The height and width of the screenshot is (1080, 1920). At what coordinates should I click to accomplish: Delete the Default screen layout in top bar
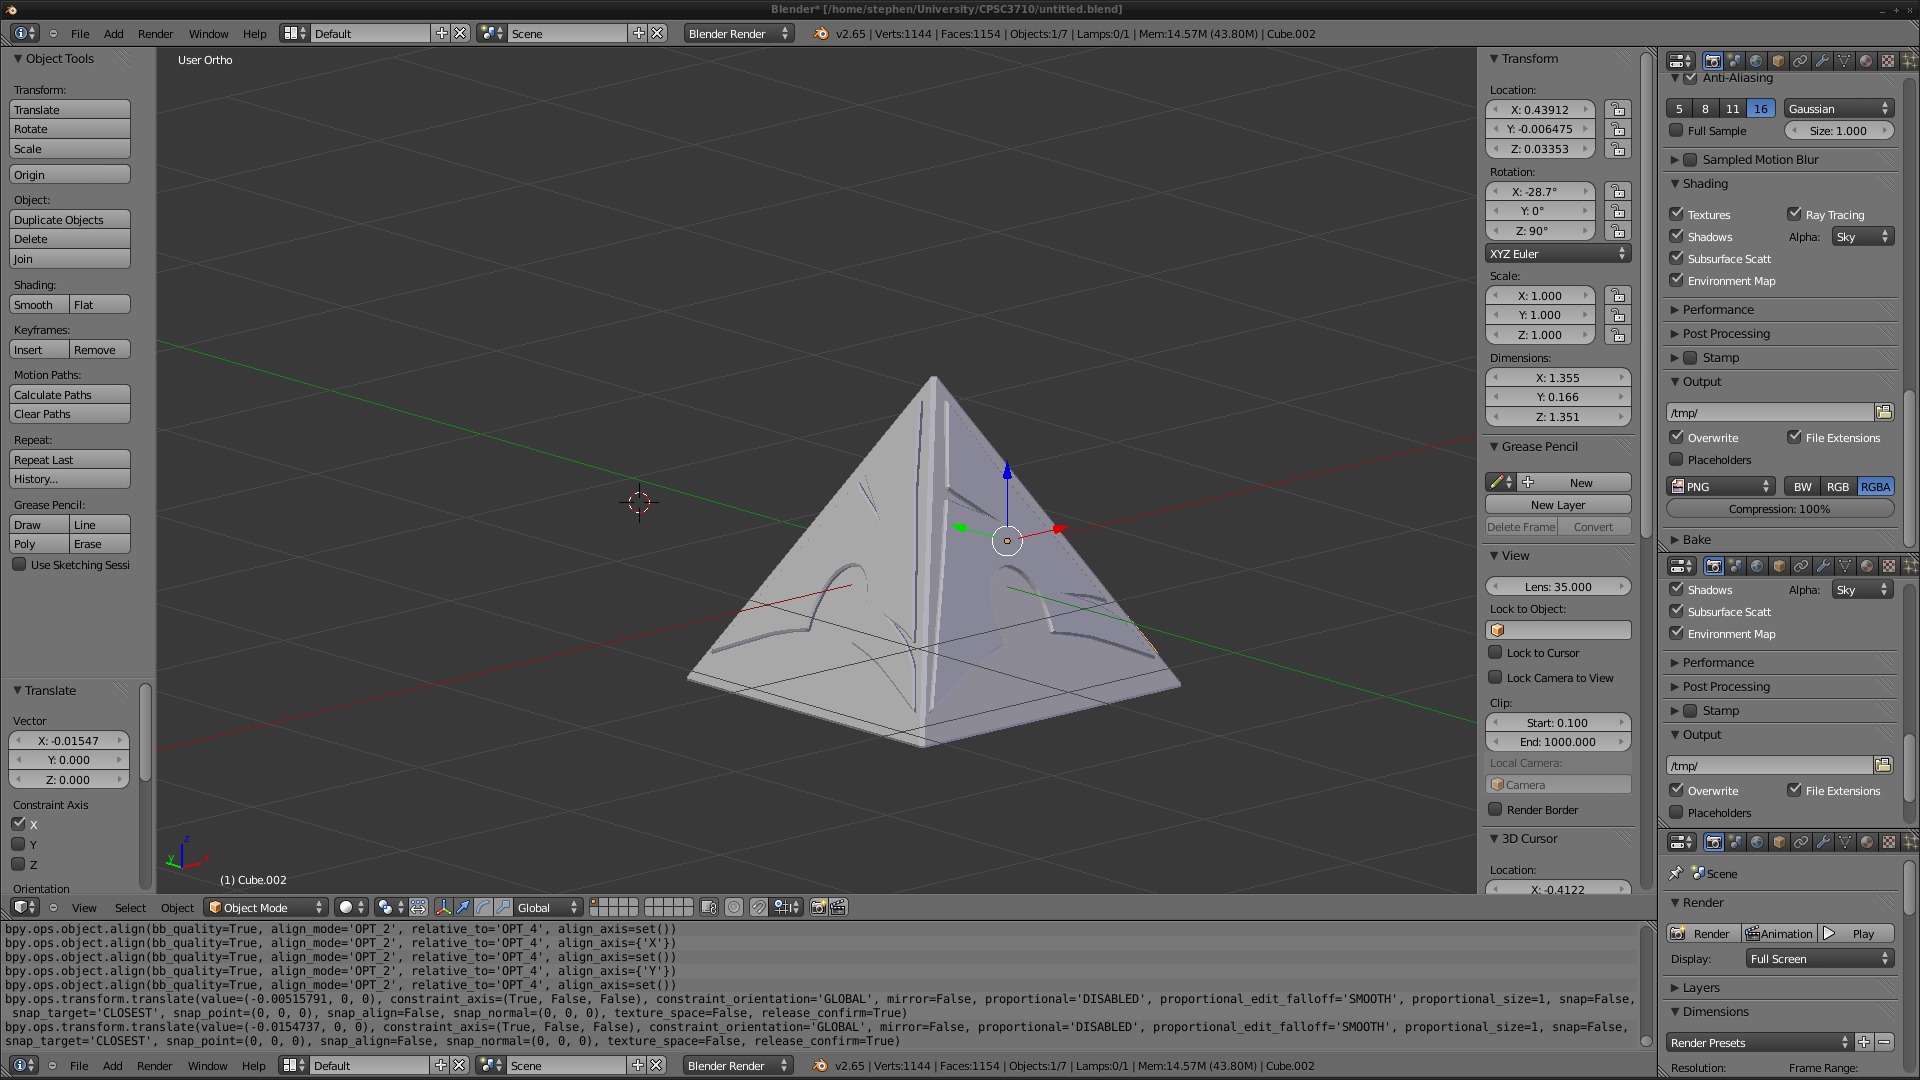tap(460, 33)
